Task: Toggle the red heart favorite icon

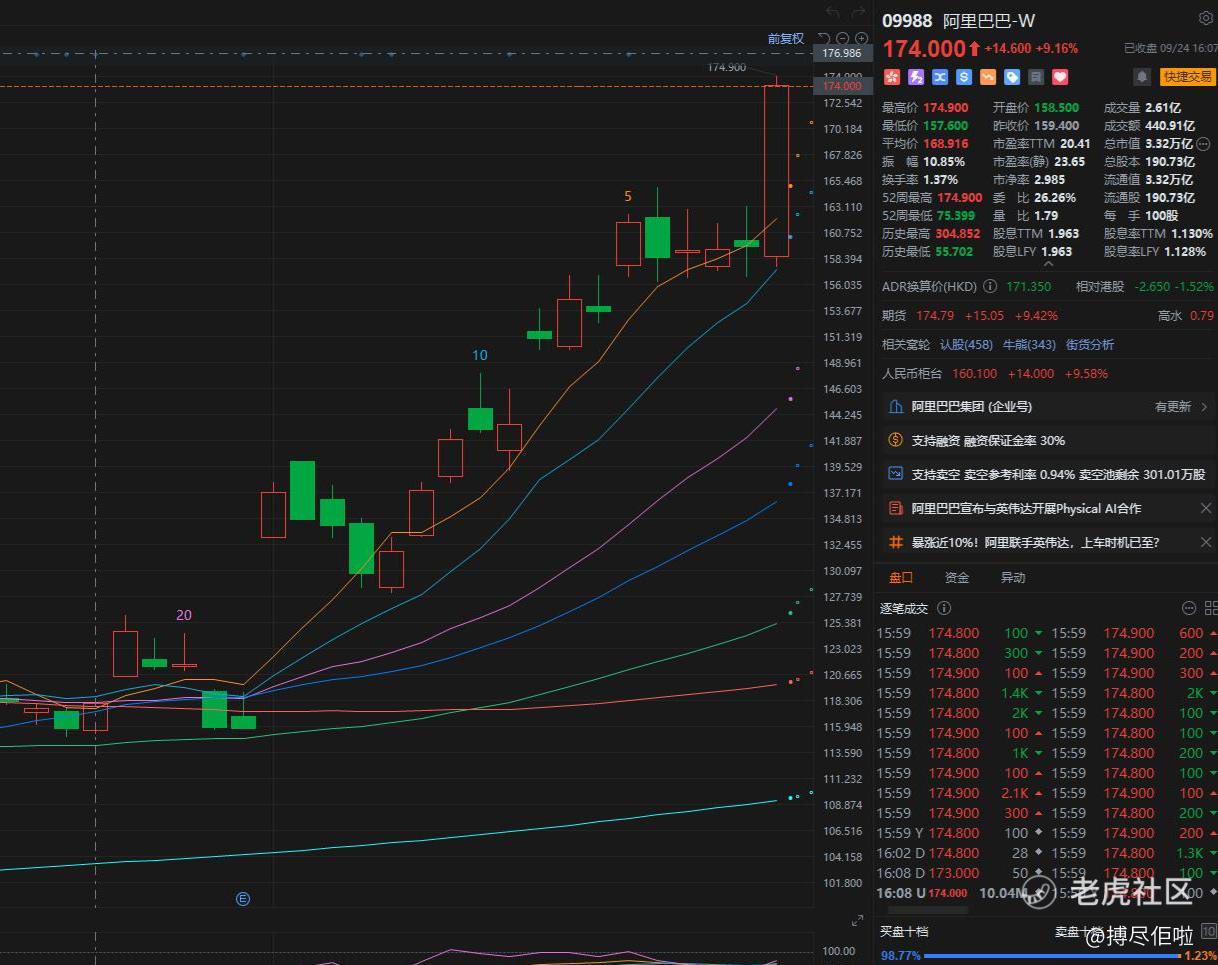Action: click(x=1060, y=77)
